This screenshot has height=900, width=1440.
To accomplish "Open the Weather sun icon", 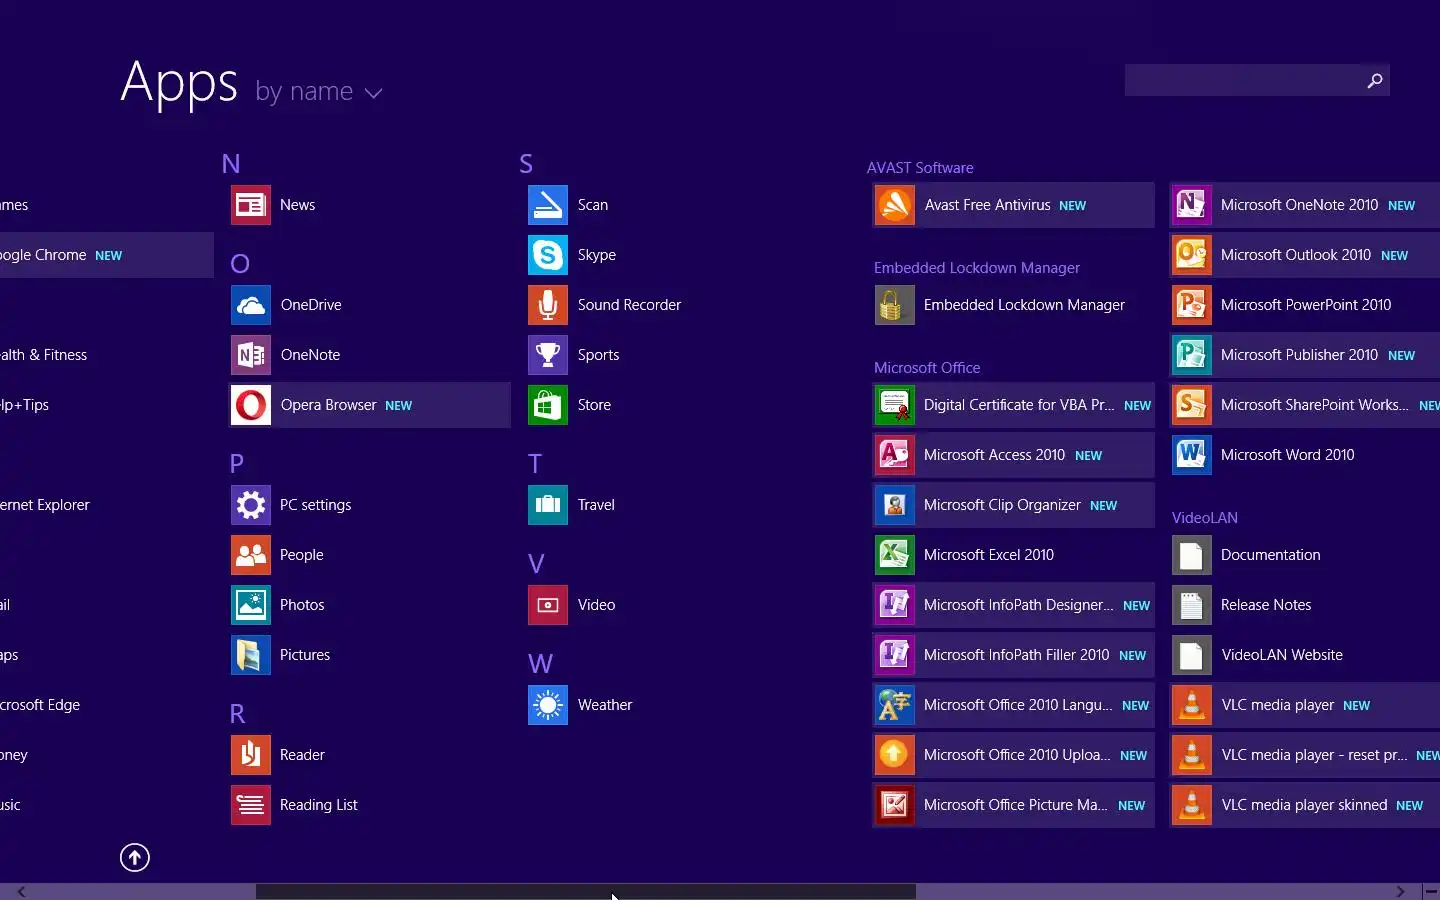I will point(548,705).
